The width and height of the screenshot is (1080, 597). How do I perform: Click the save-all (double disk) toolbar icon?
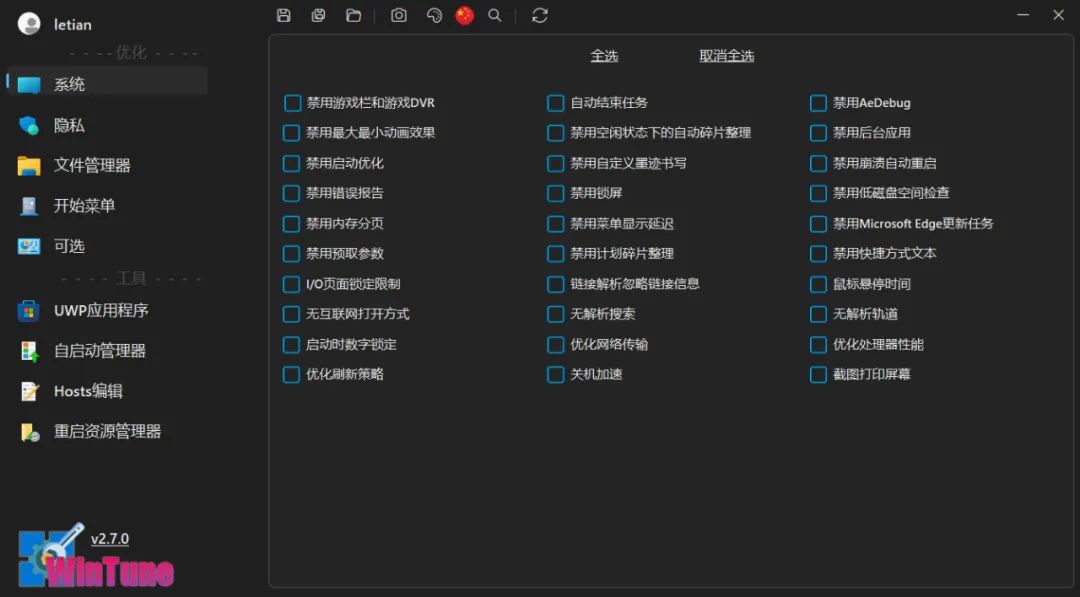click(x=318, y=15)
